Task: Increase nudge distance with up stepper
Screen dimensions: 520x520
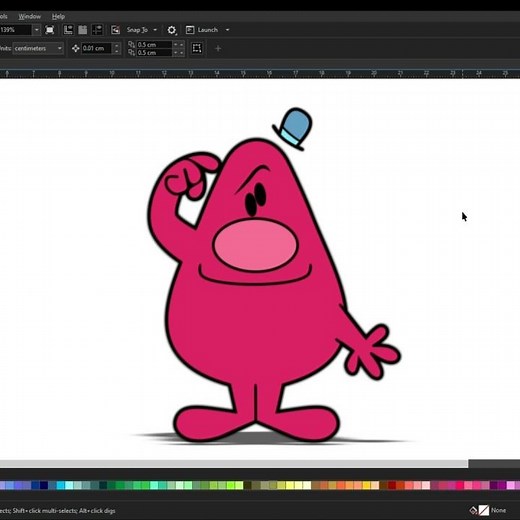Action: [x=116, y=46]
